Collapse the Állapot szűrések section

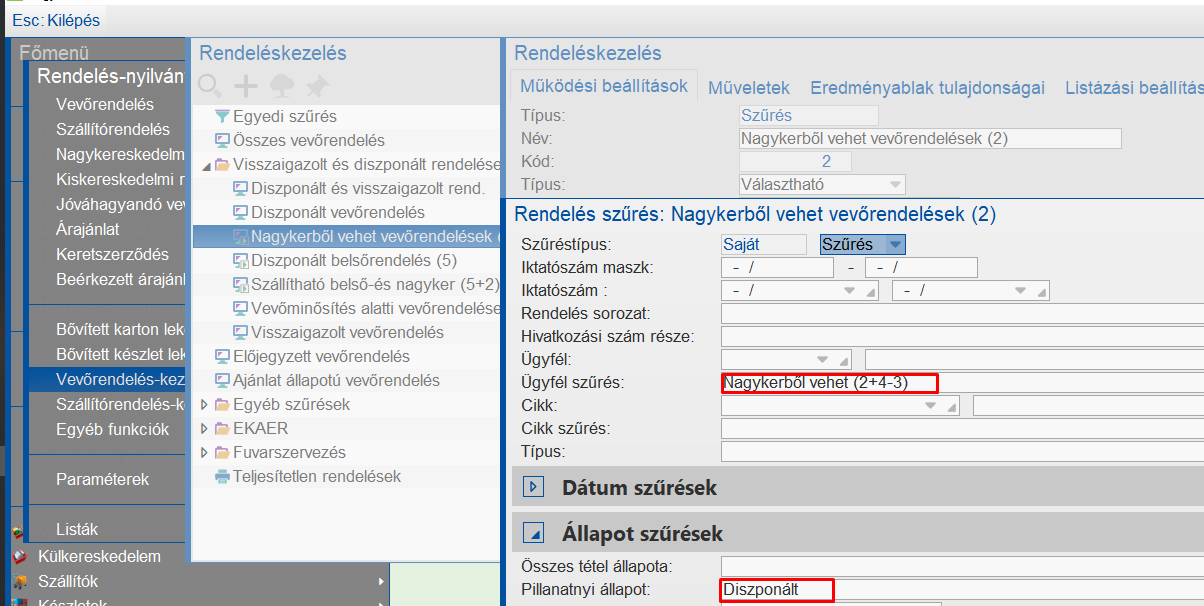click(x=533, y=533)
